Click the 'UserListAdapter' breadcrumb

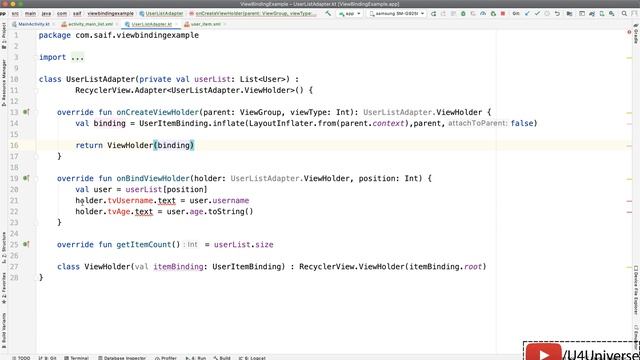coord(164,13)
